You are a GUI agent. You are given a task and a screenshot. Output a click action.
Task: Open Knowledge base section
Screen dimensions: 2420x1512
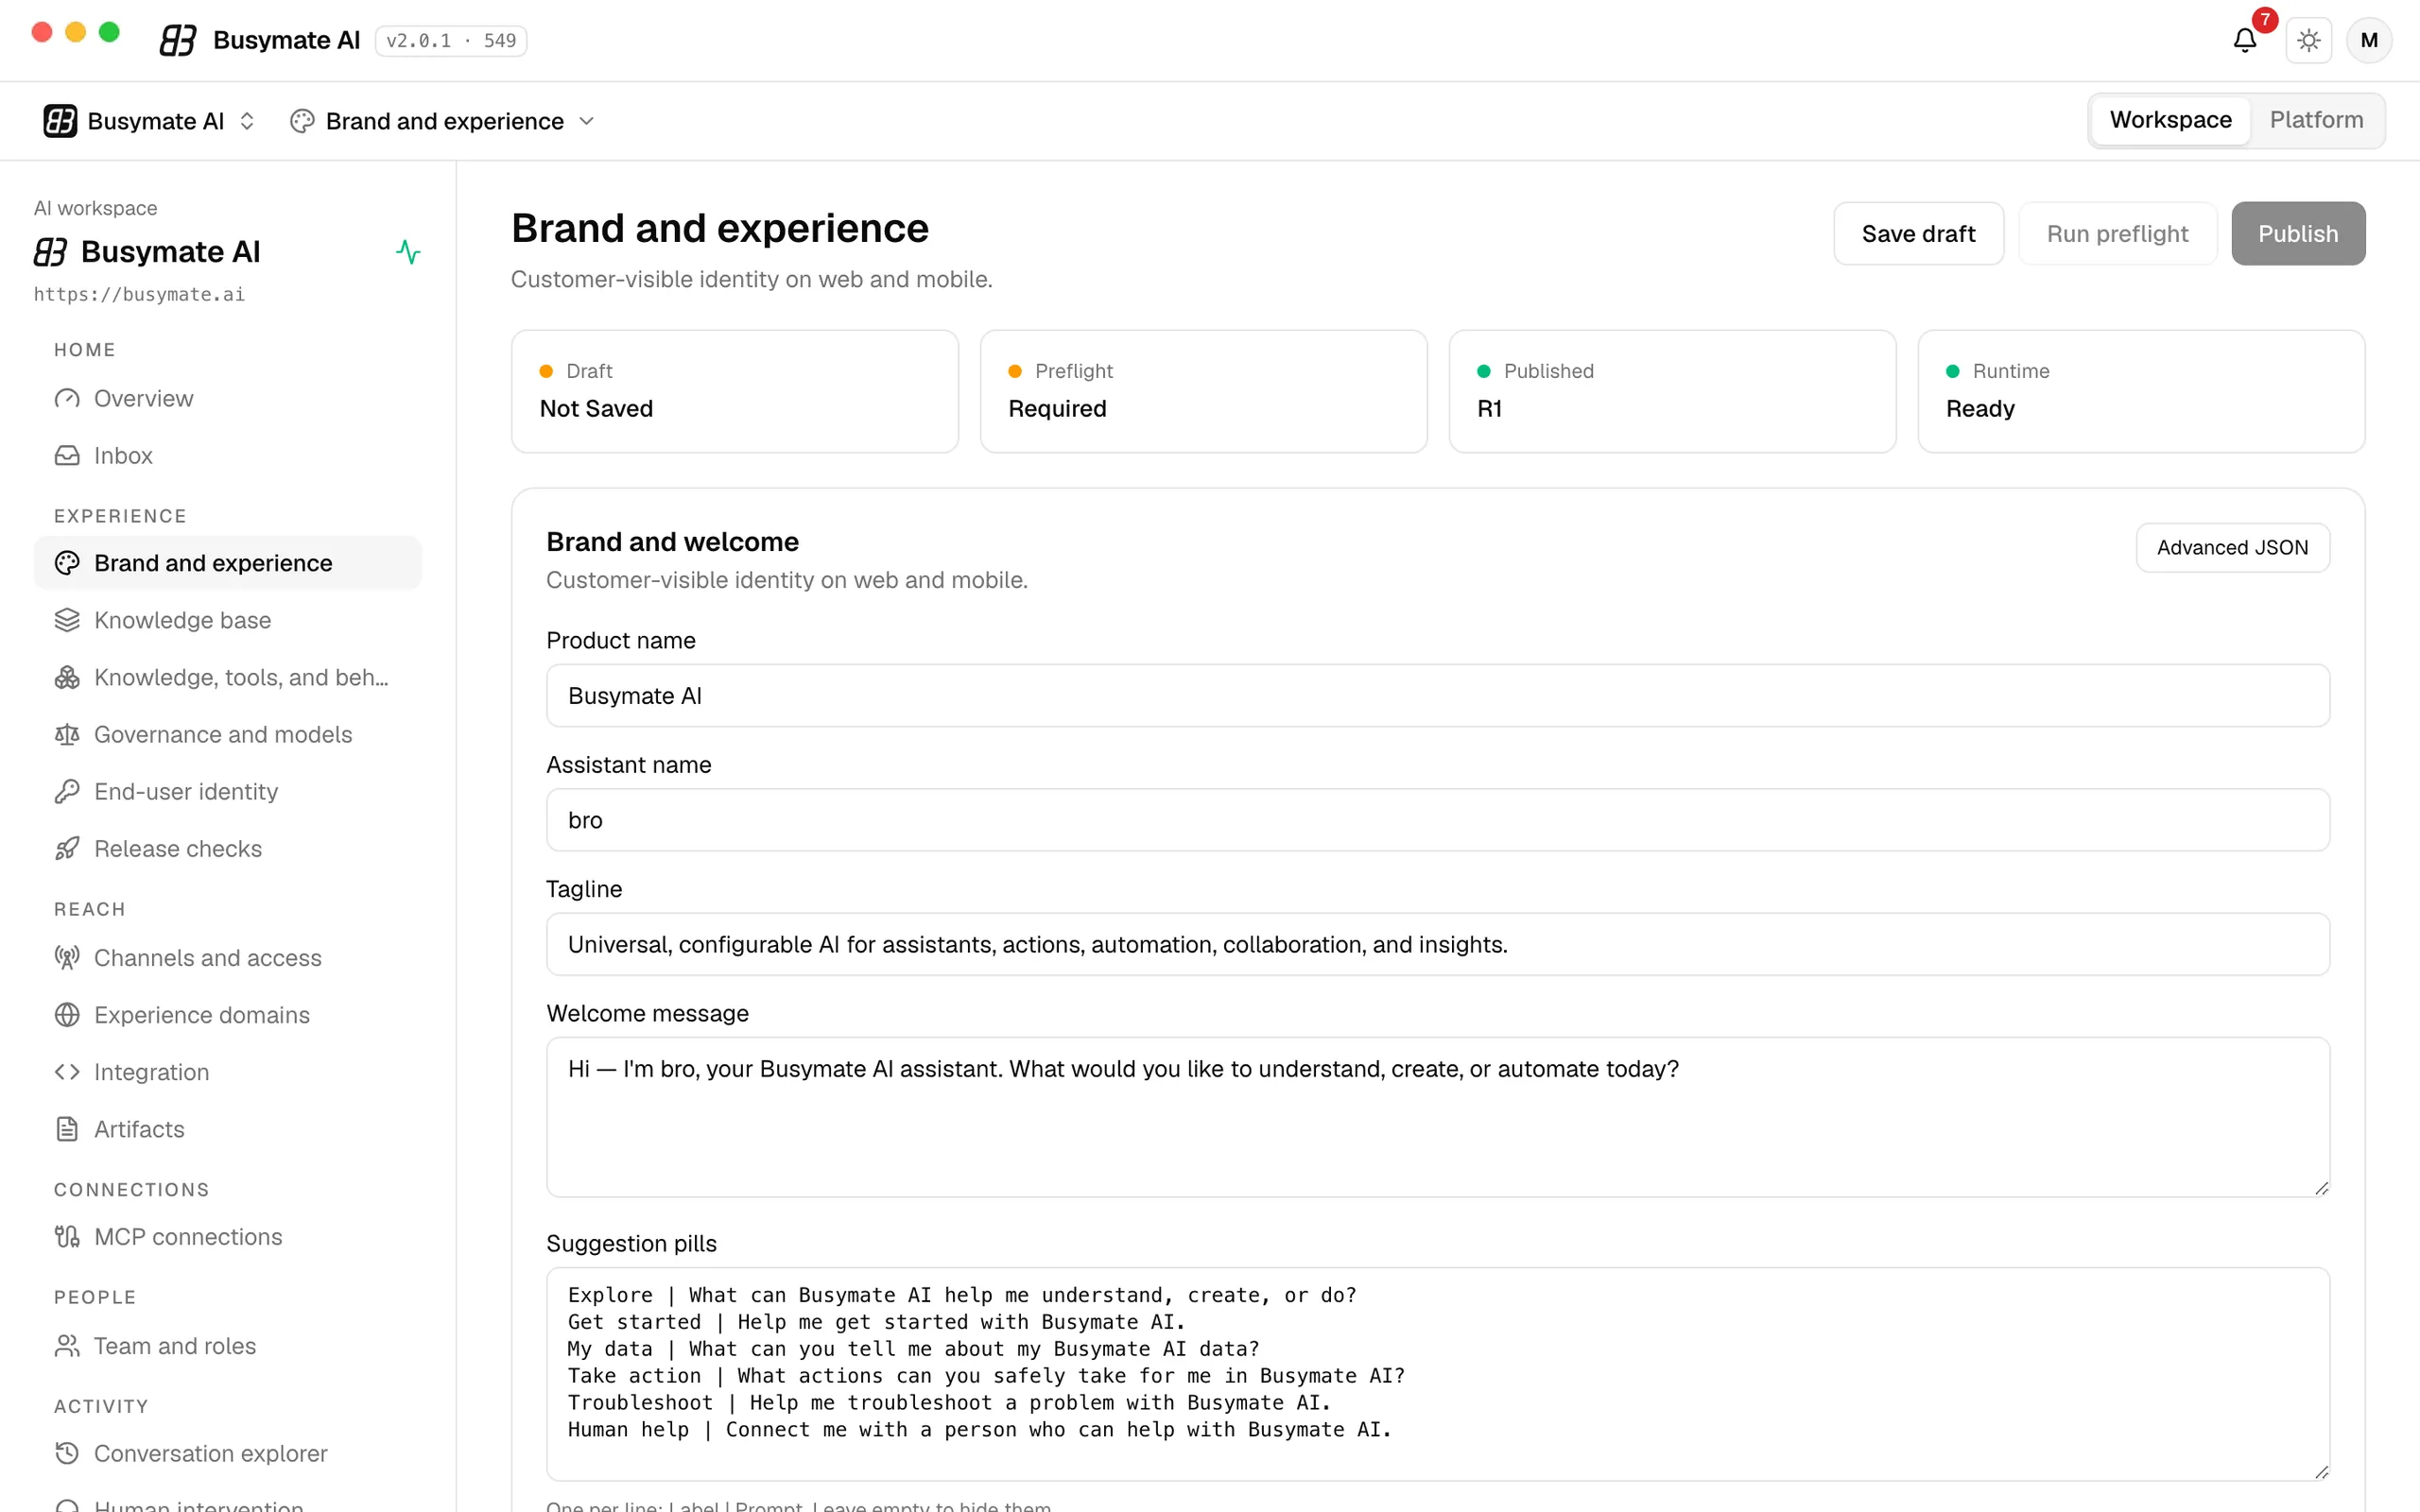coord(228,620)
